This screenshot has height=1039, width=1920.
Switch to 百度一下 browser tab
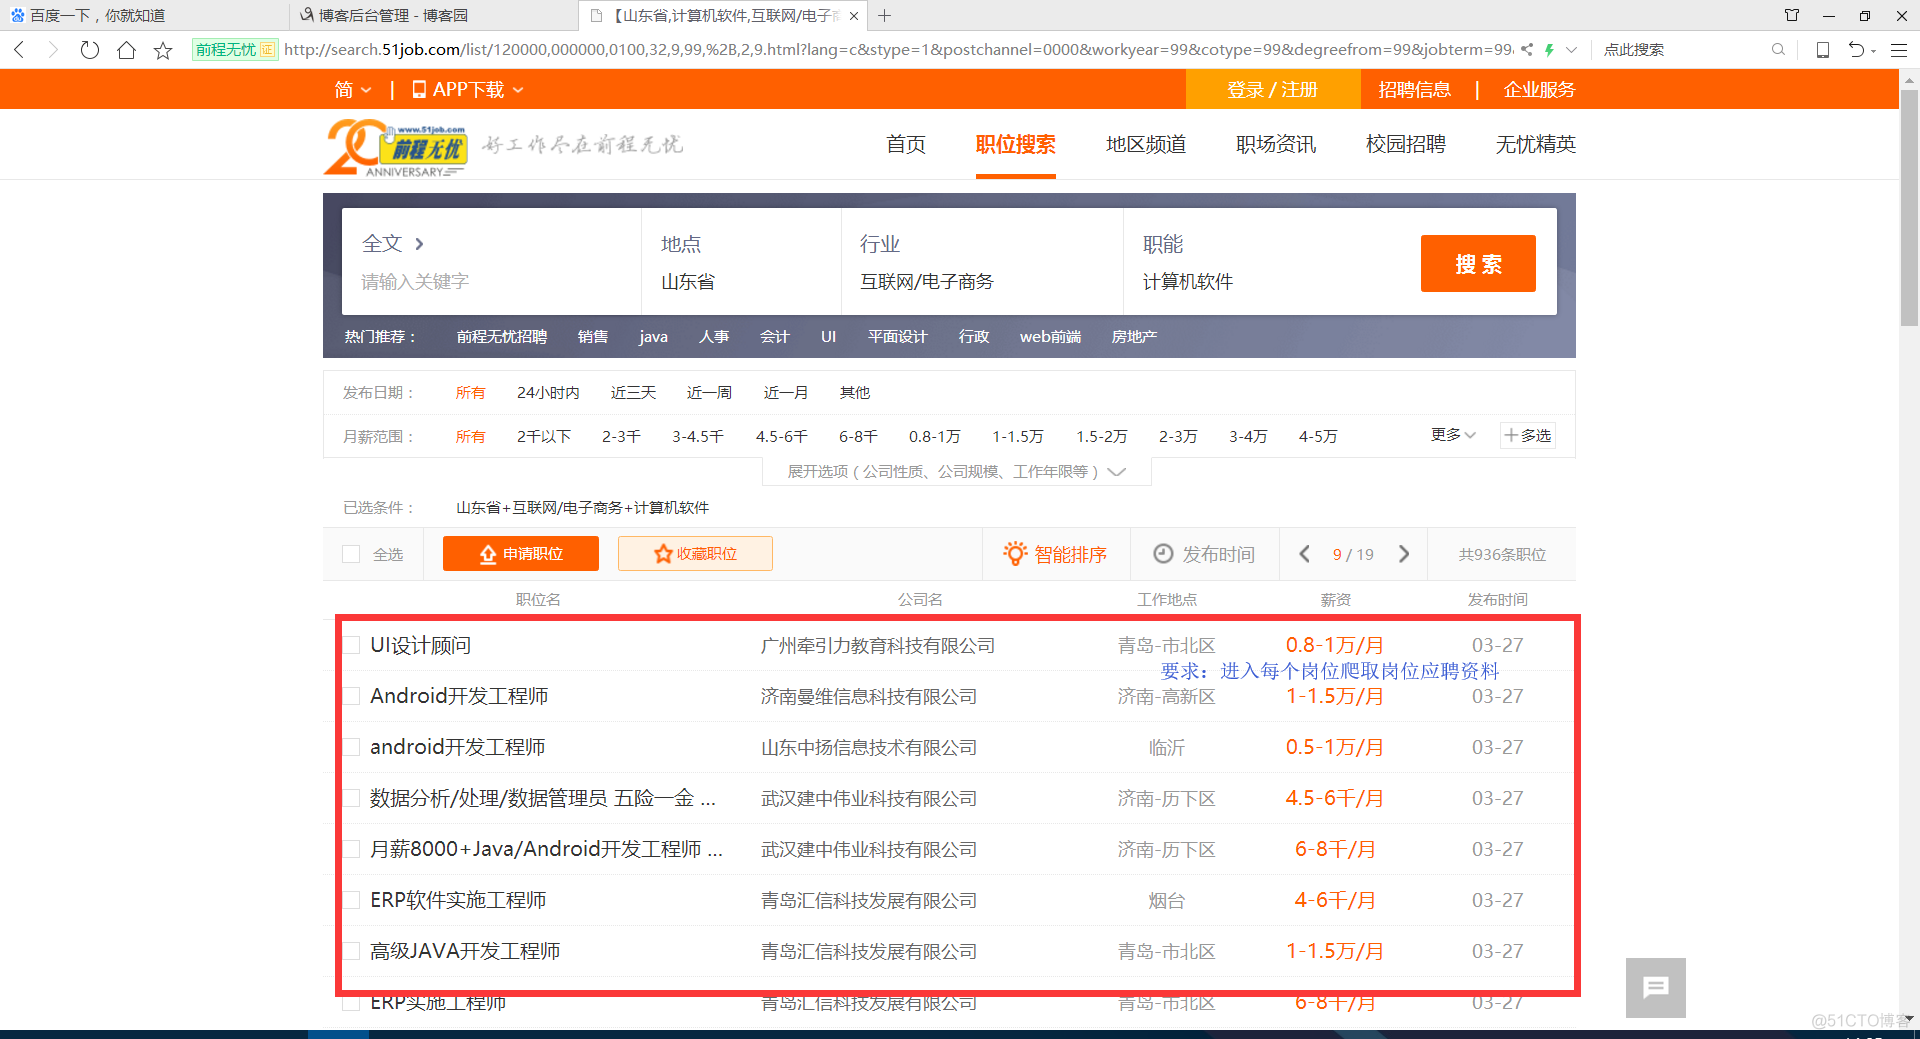[144, 15]
